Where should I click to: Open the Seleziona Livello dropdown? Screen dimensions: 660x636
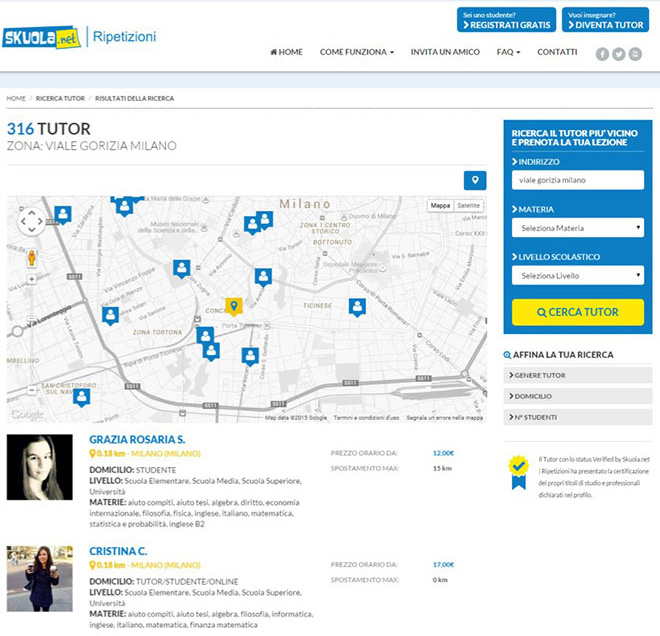click(578, 275)
